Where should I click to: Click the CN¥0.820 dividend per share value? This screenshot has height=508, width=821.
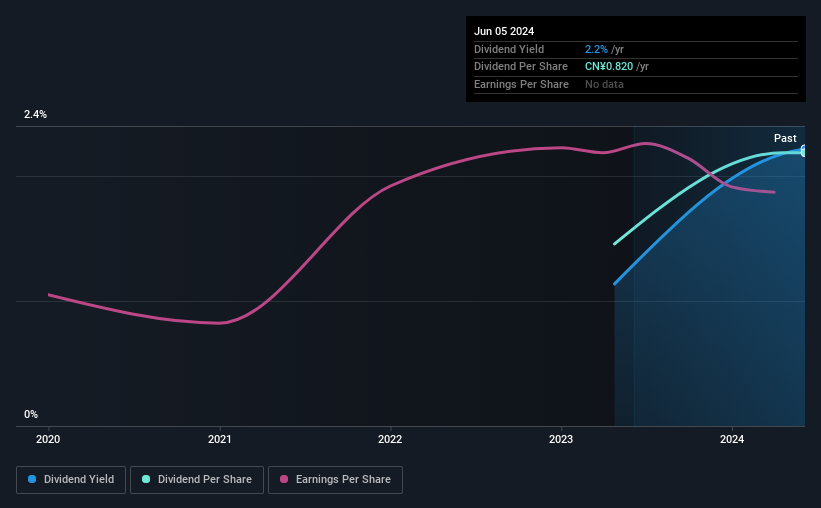point(609,67)
